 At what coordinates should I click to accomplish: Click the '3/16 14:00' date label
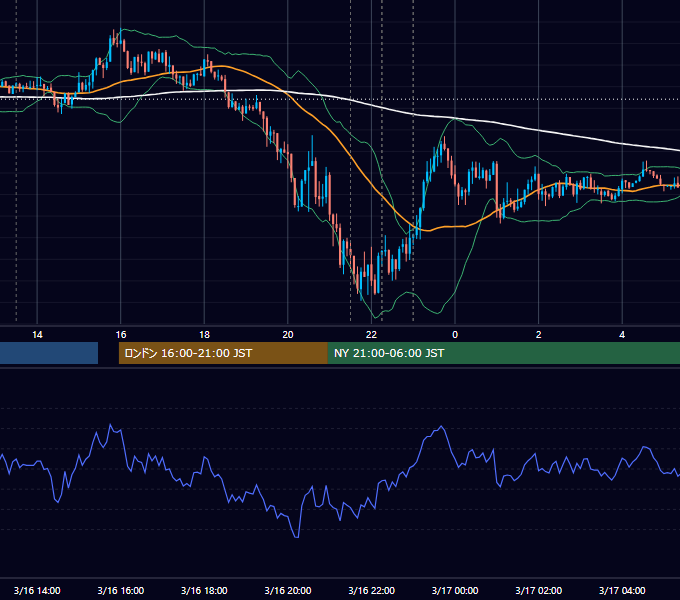(x=37, y=590)
